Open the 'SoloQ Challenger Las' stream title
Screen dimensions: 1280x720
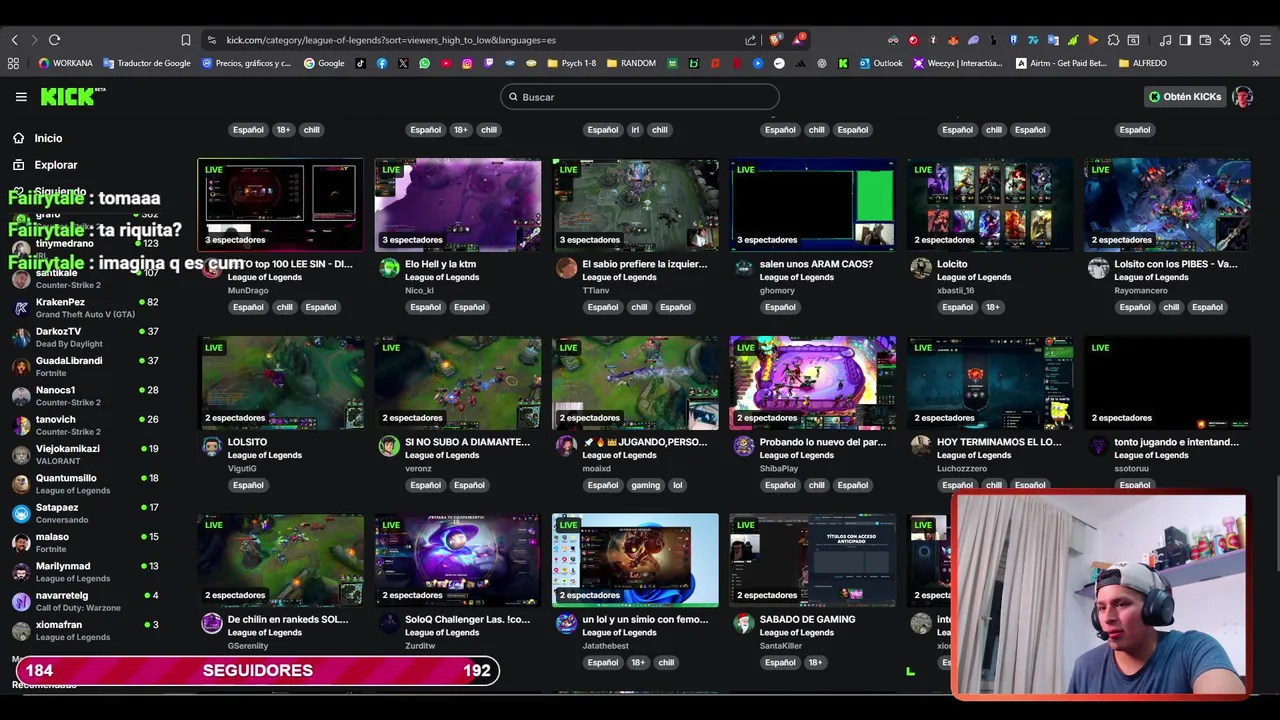(467, 619)
